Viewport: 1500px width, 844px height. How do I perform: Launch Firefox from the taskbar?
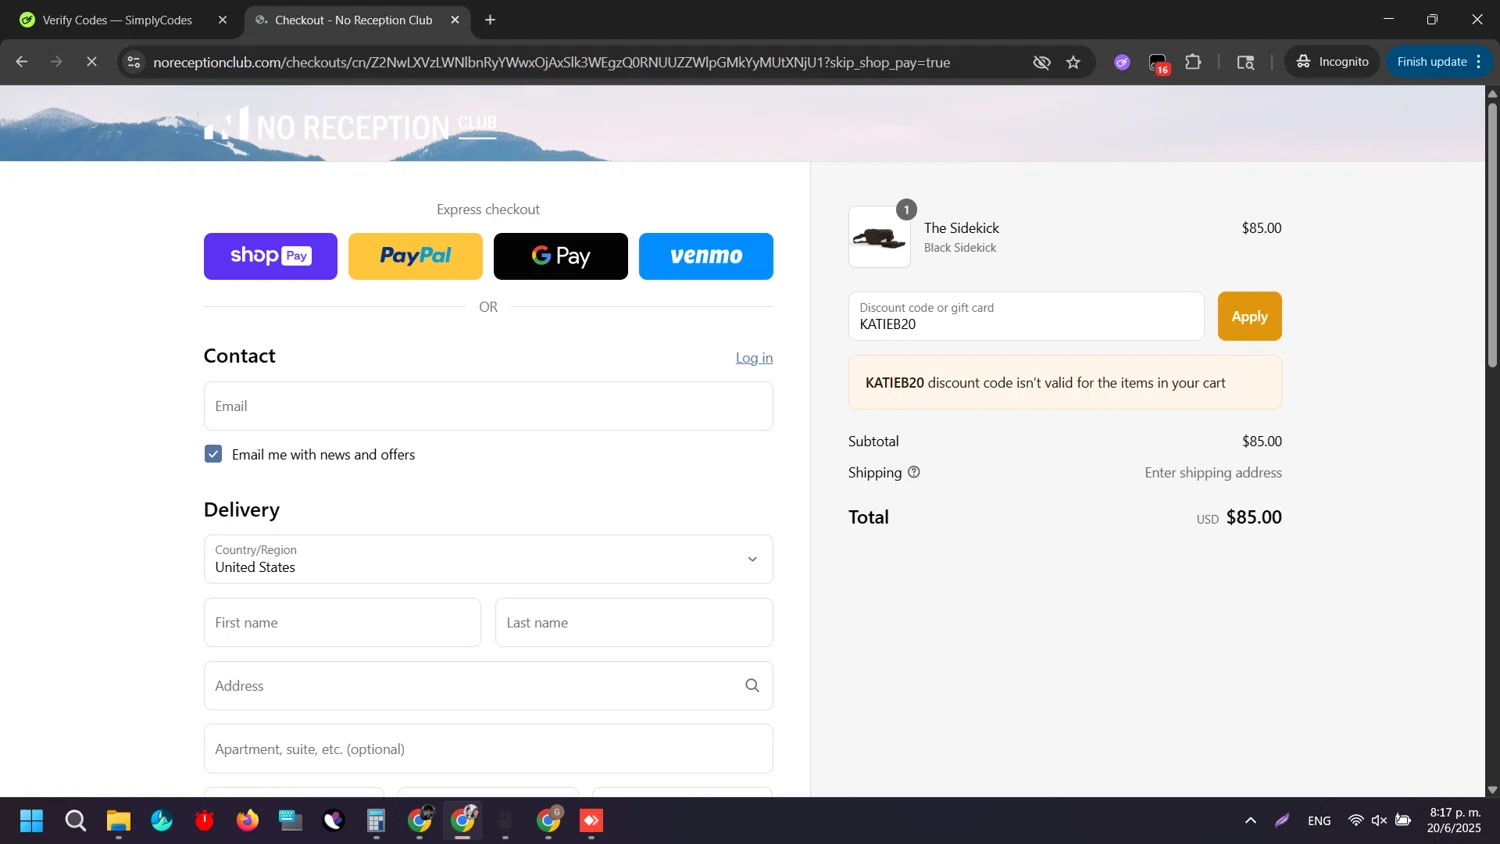(247, 821)
